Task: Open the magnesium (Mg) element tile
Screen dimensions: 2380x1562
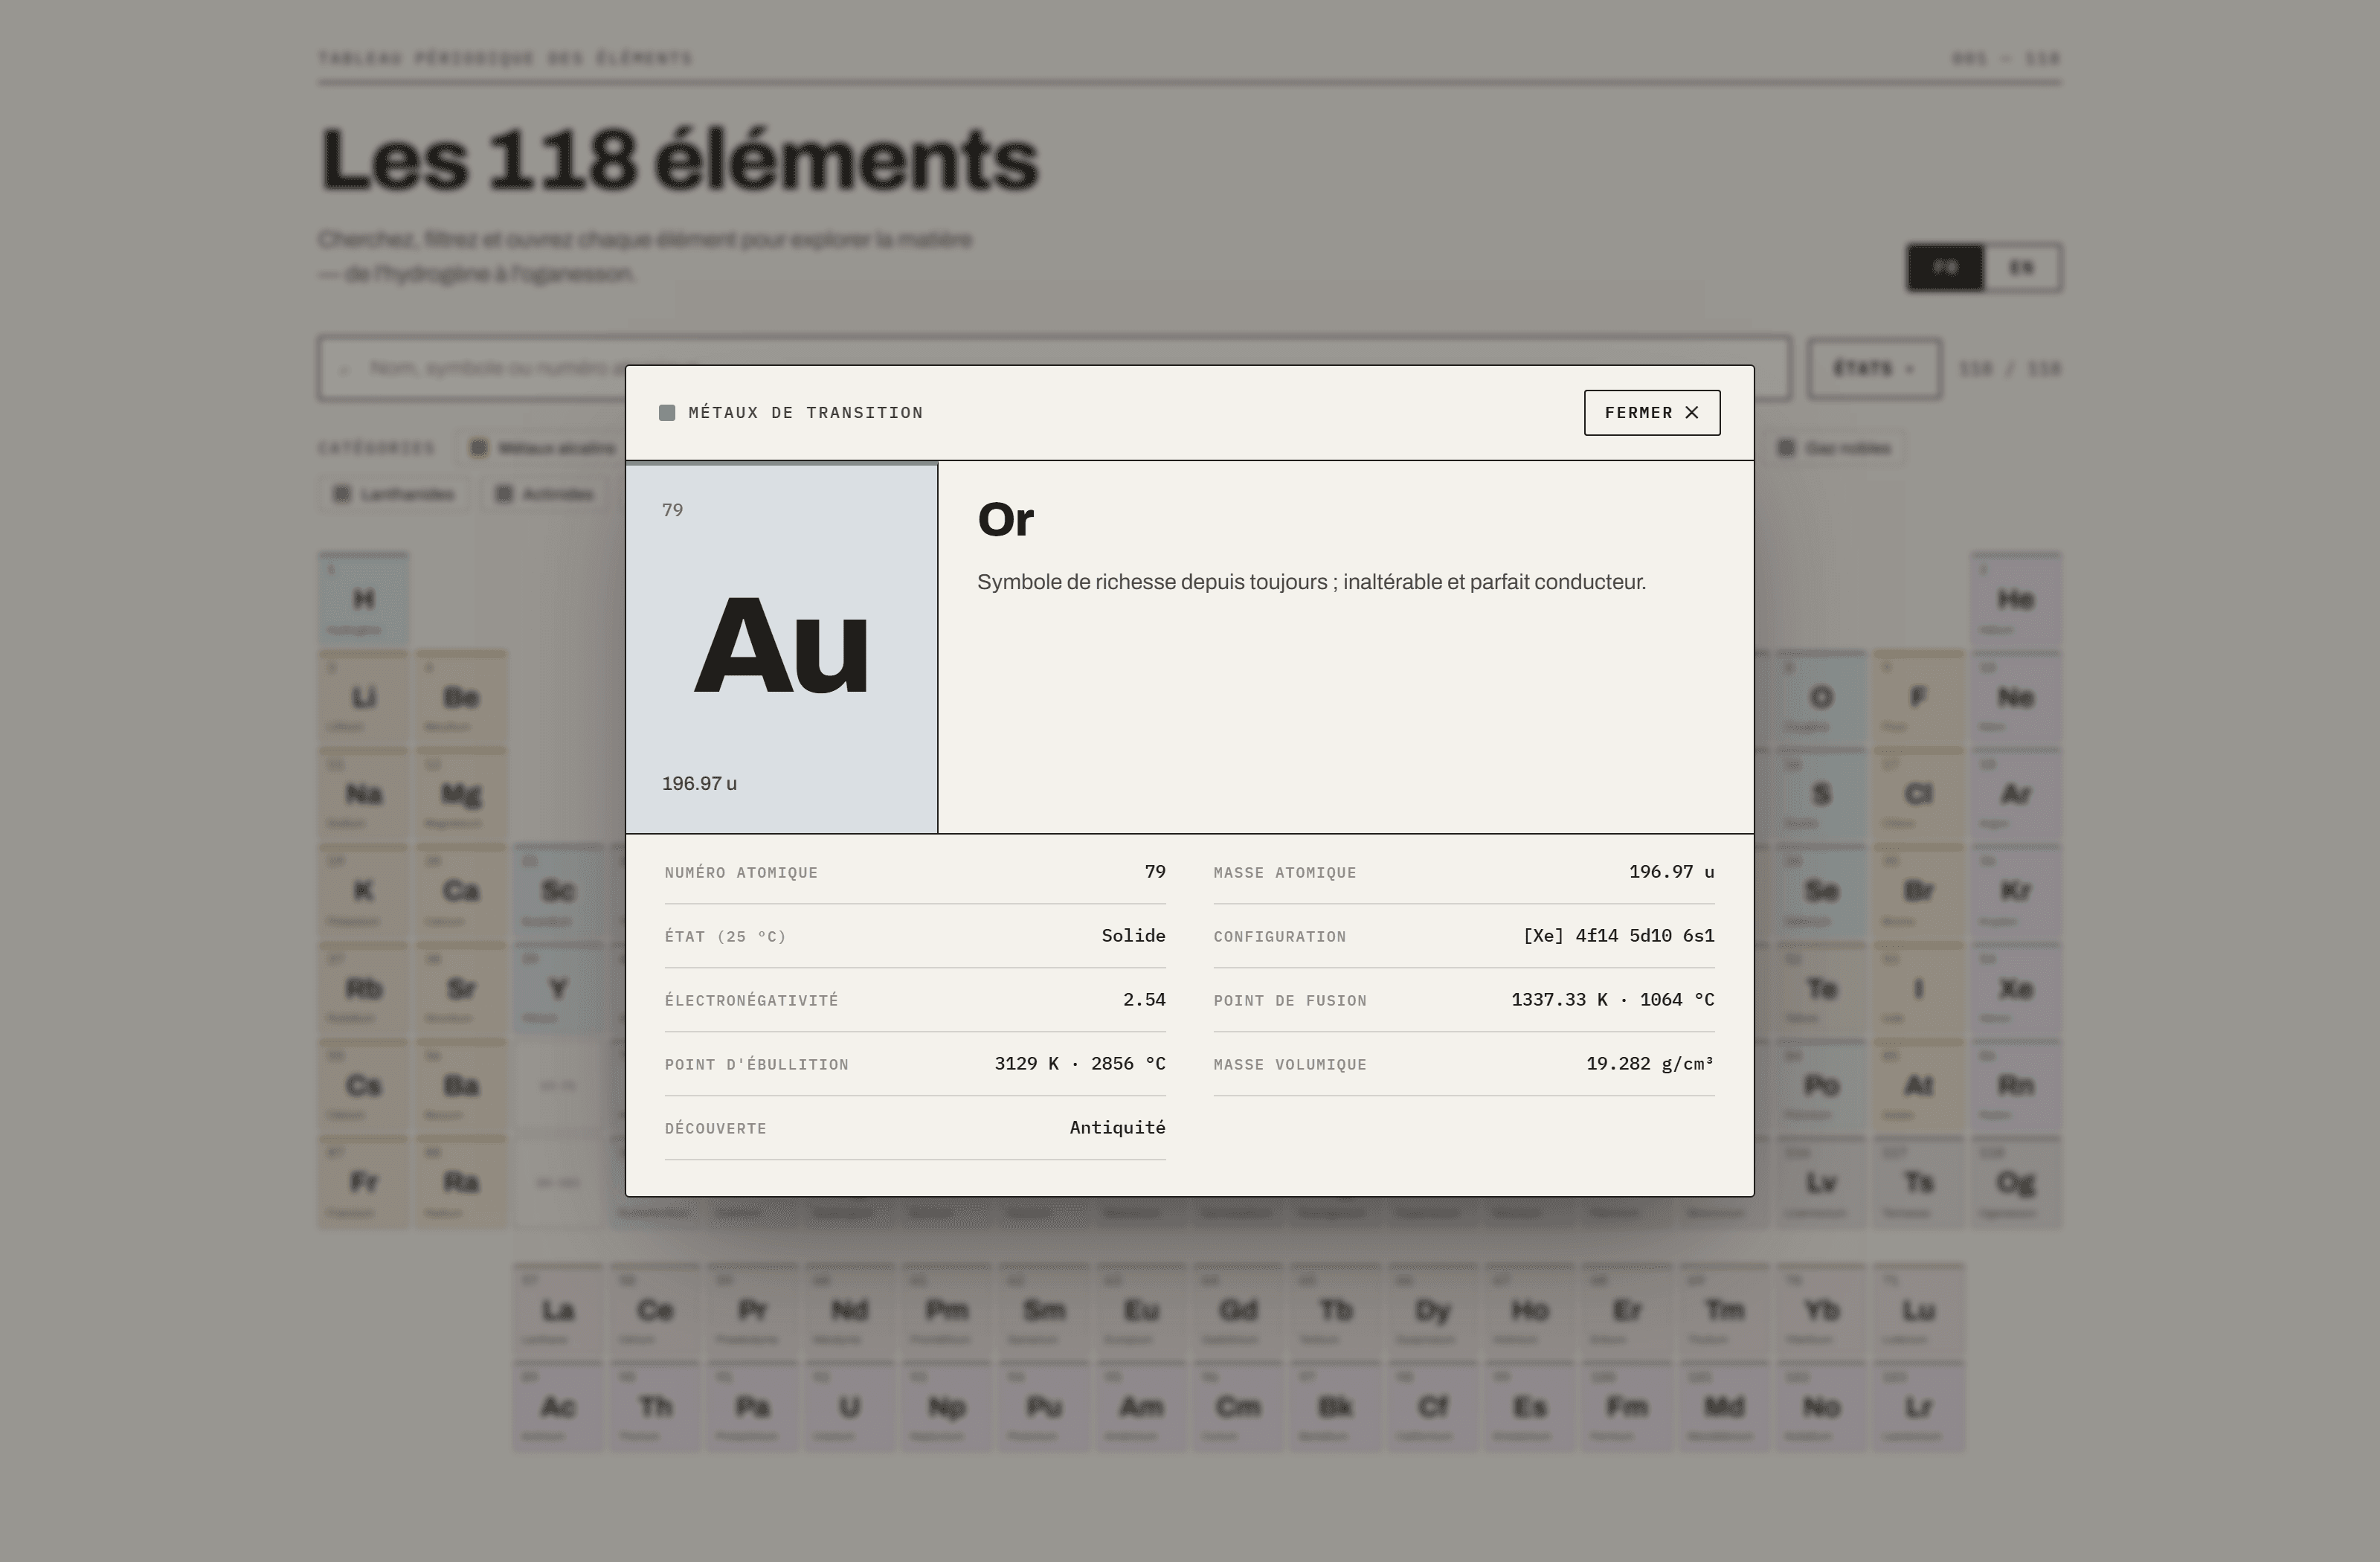Action: [461, 794]
